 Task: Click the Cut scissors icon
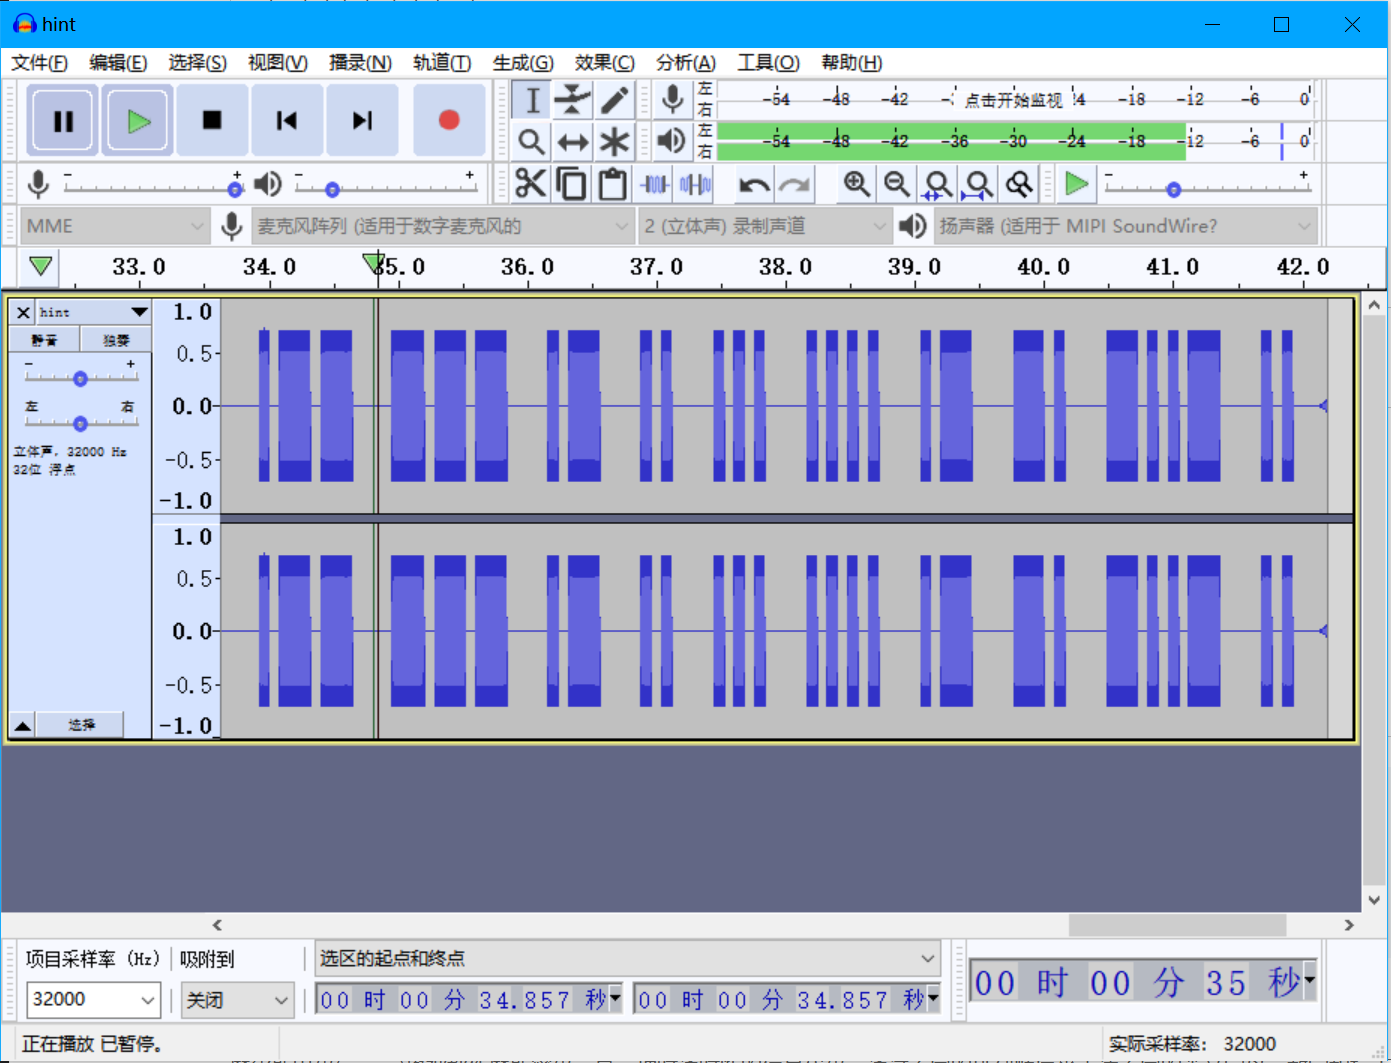(x=531, y=184)
